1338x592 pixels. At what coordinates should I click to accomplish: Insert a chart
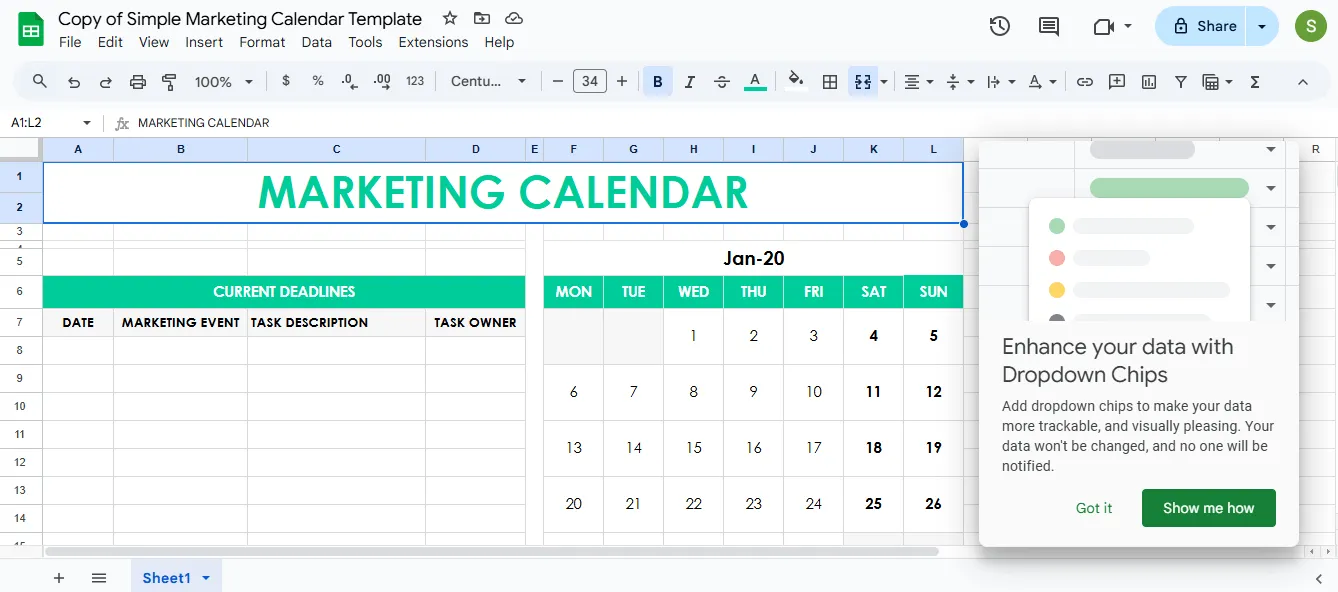(1149, 82)
